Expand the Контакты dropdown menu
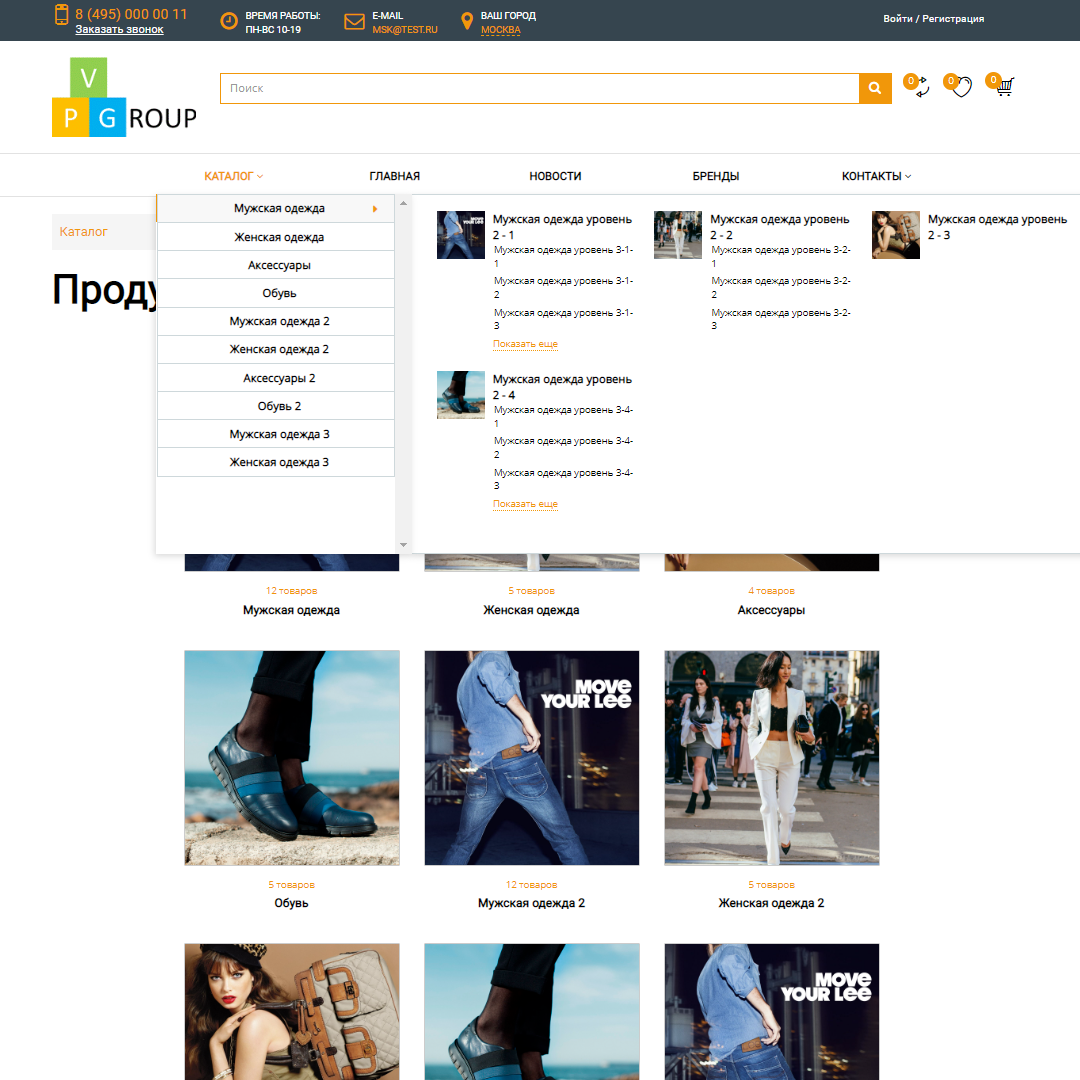This screenshot has height=1080, width=1080. 876,176
